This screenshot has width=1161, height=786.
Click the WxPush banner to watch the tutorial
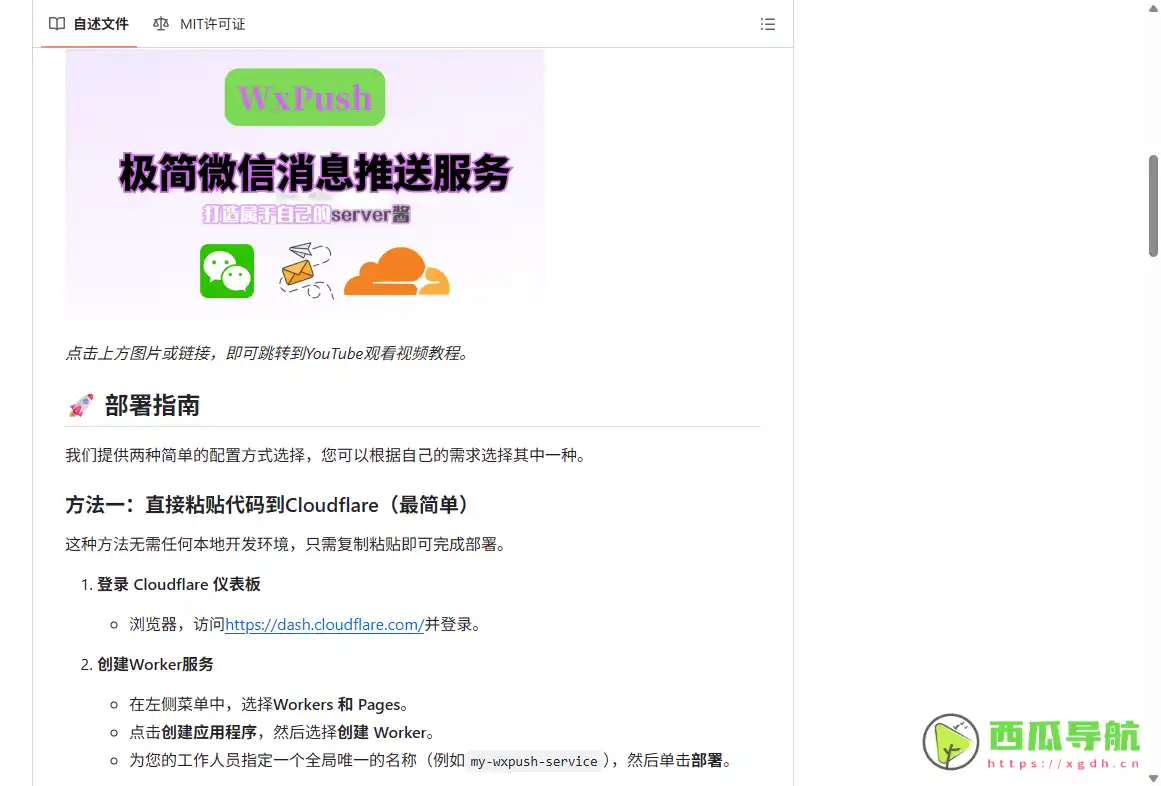305,183
